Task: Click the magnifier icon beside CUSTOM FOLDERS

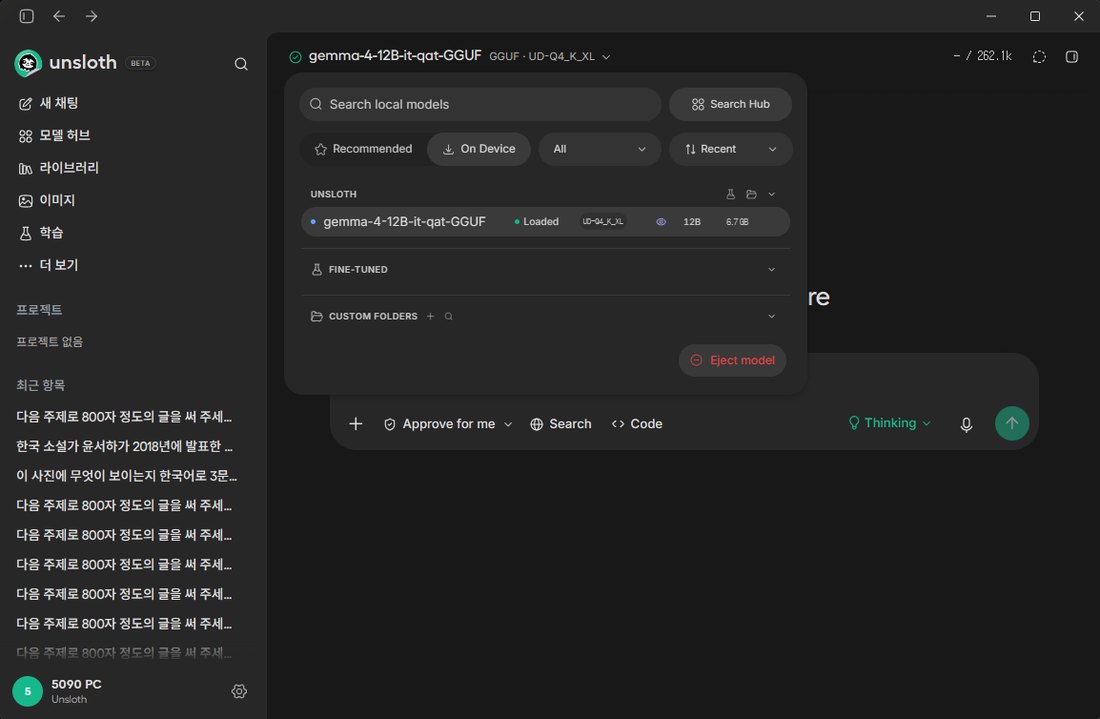Action: (448, 316)
